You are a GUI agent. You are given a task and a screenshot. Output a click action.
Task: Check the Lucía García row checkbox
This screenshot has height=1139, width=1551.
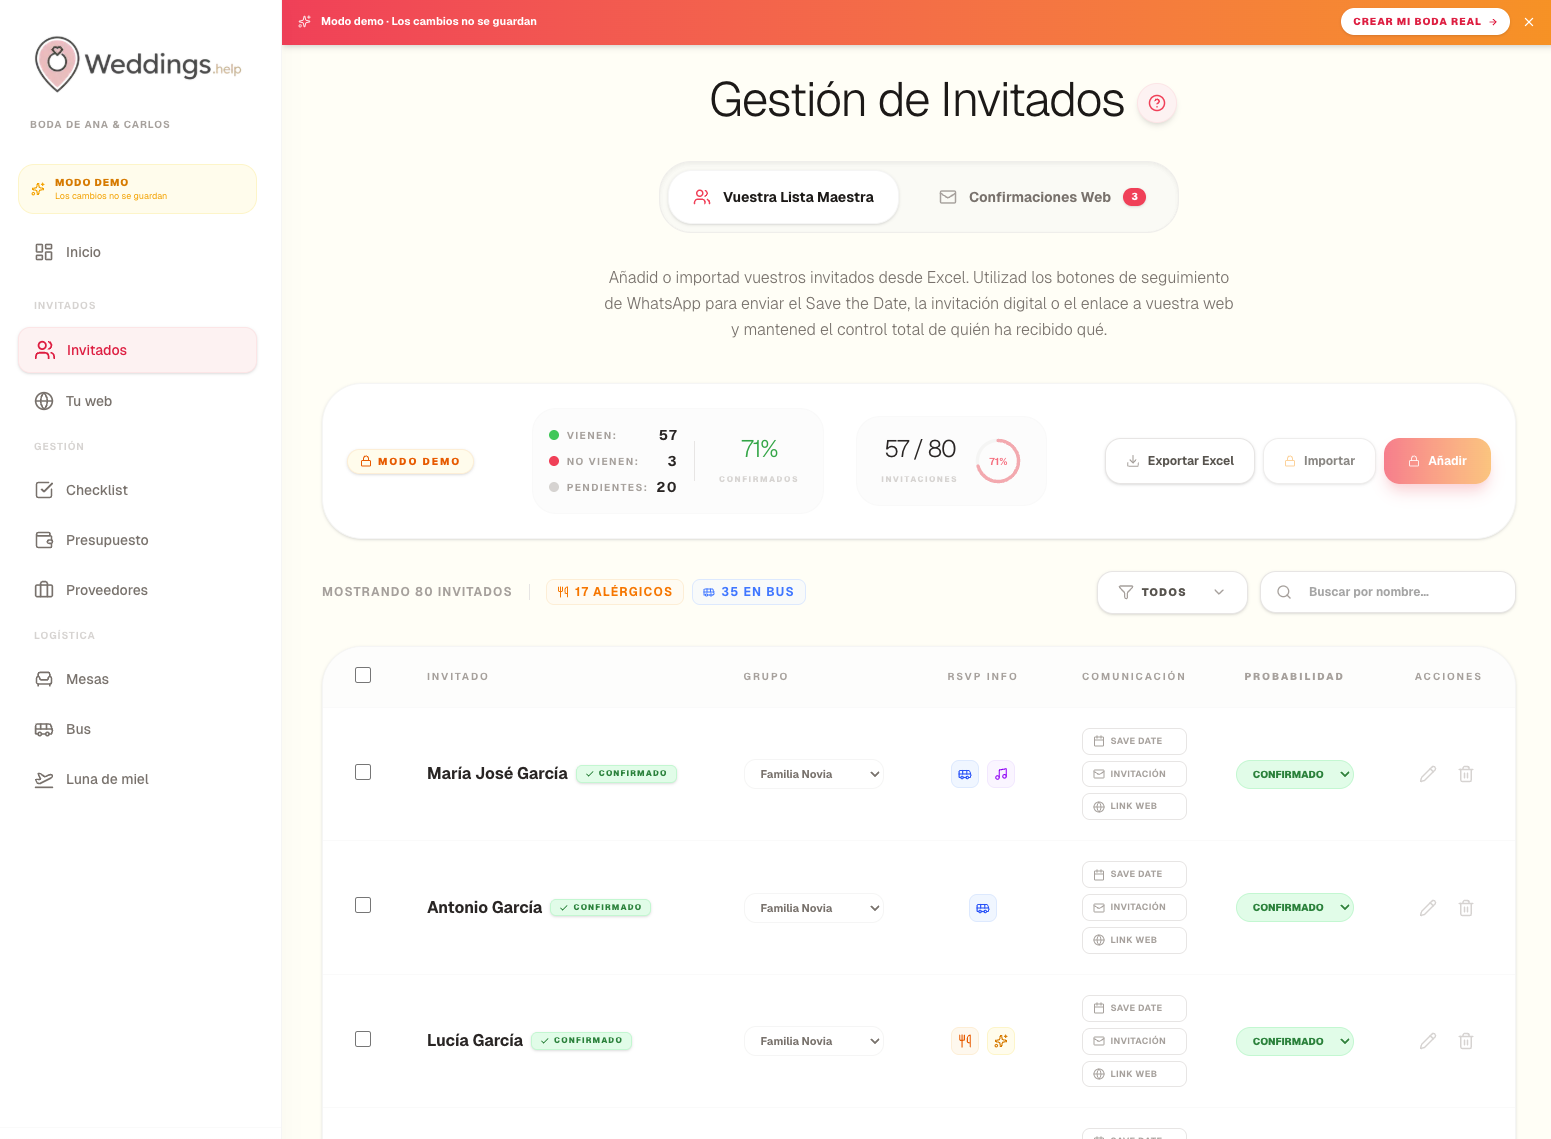tap(363, 1039)
